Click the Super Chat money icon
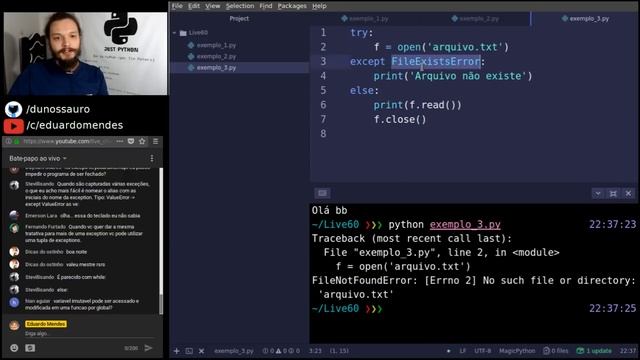The image size is (640, 360). 30,348
